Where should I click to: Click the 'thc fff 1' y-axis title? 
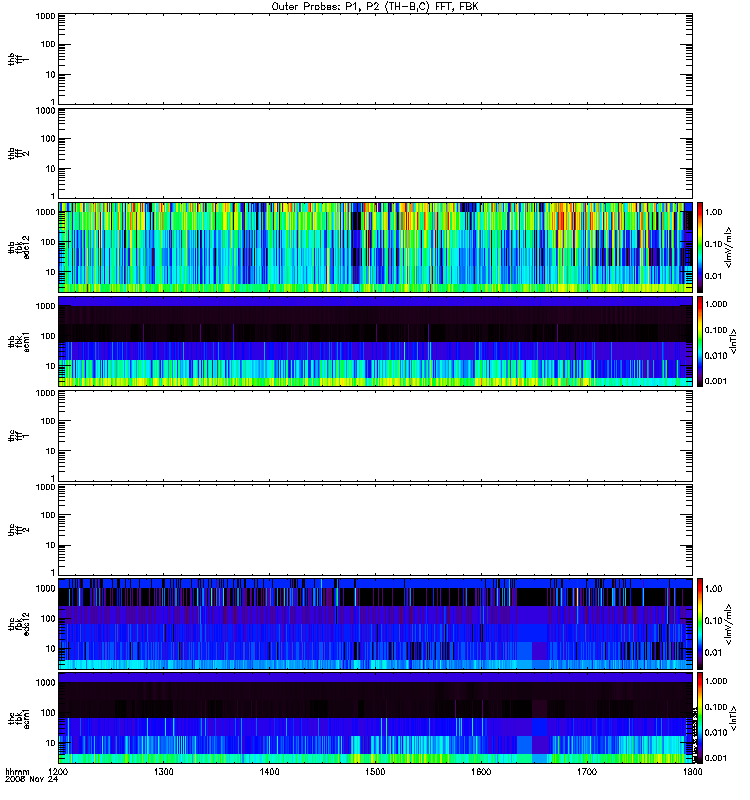tap(18, 436)
